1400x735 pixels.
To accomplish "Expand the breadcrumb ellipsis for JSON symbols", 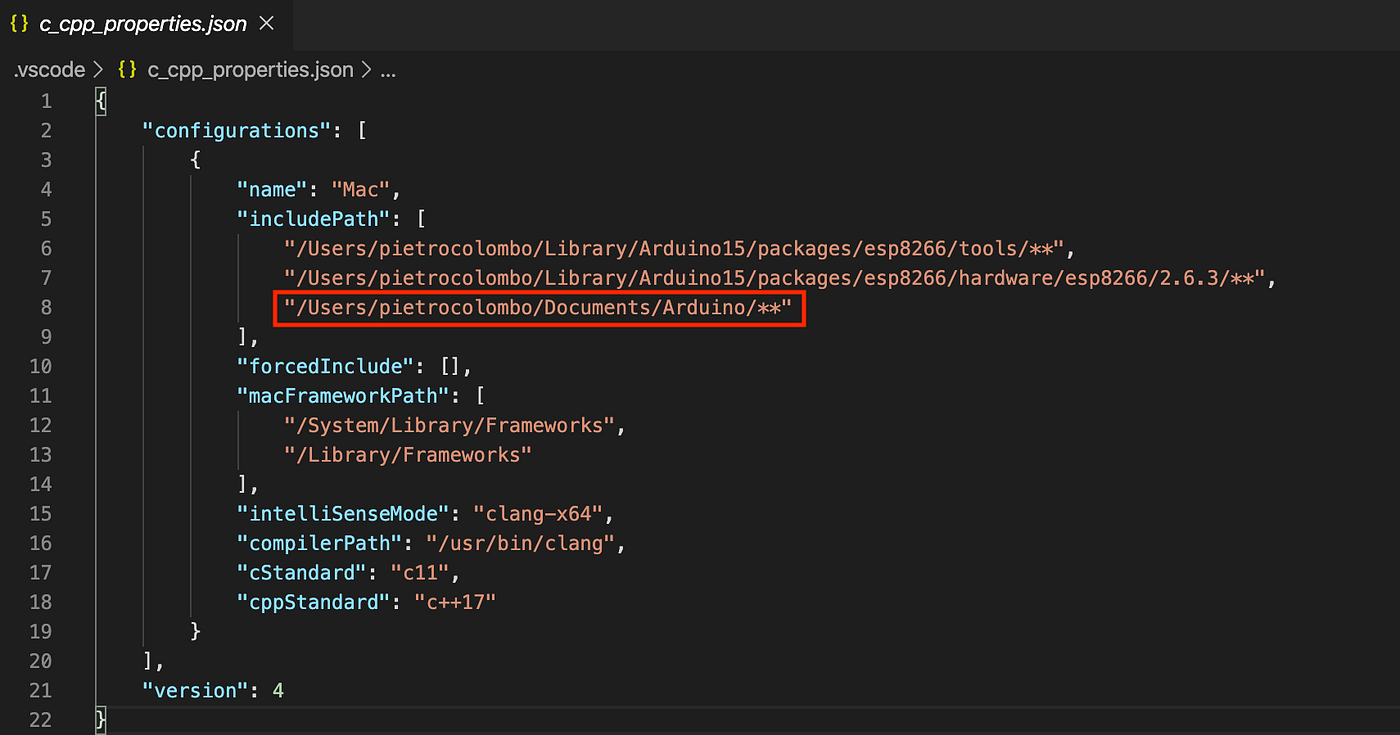I will (x=386, y=69).
